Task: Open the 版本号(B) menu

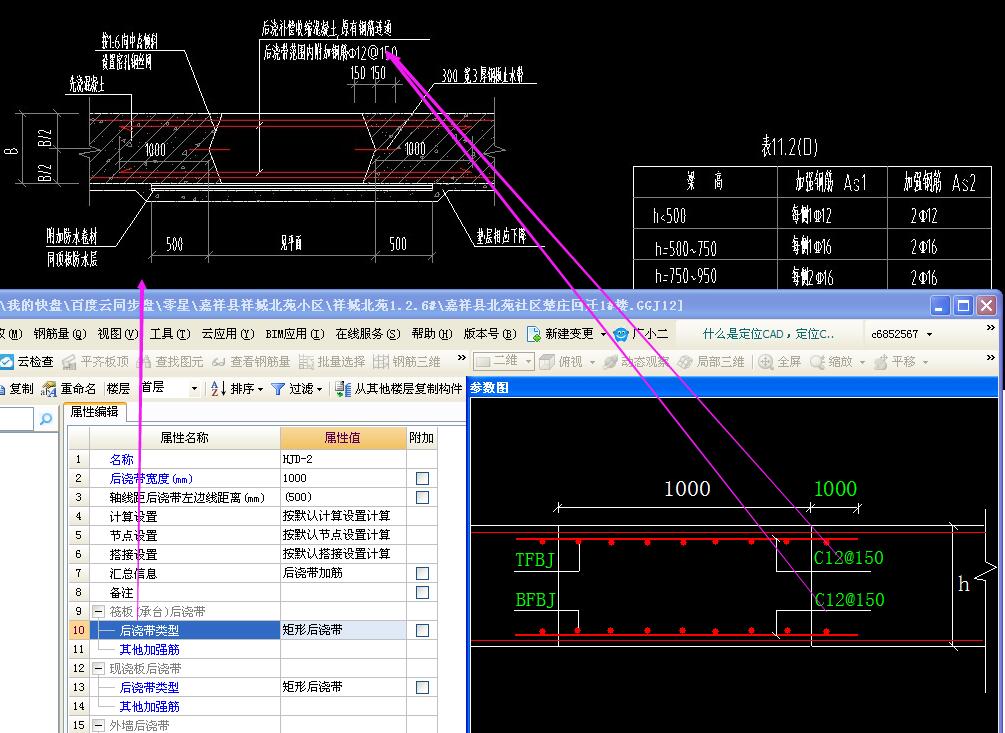Action: point(490,334)
